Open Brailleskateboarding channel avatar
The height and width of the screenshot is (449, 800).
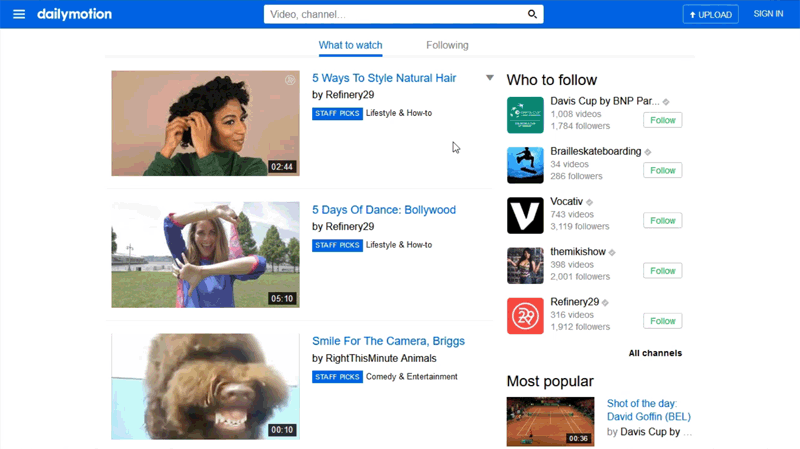[525, 165]
